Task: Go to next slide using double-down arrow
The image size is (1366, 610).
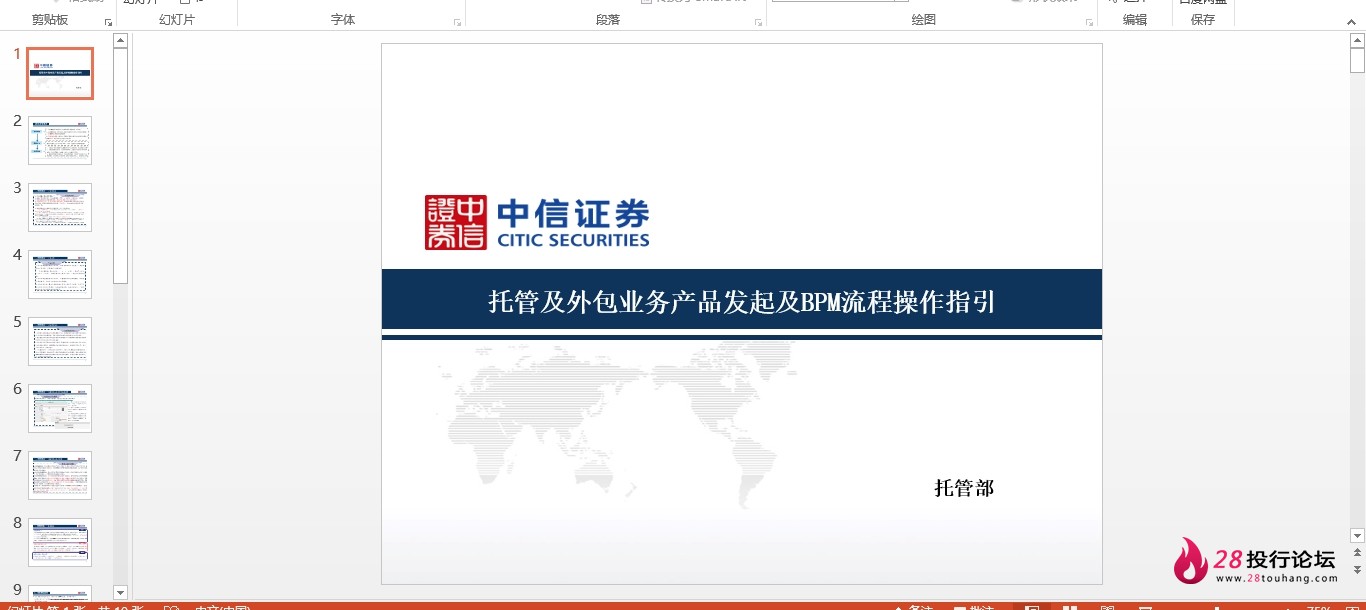Action: 1357,569
